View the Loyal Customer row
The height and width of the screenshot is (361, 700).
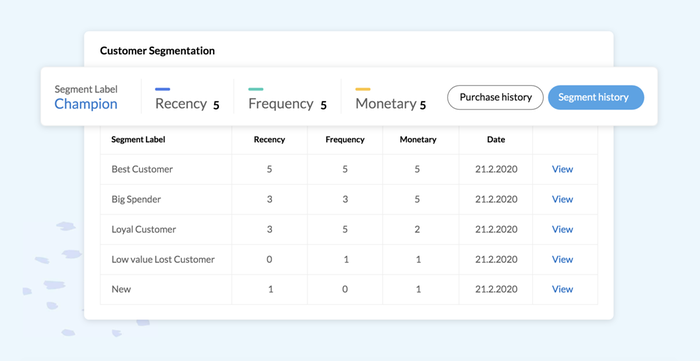pyautogui.click(x=562, y=229)
